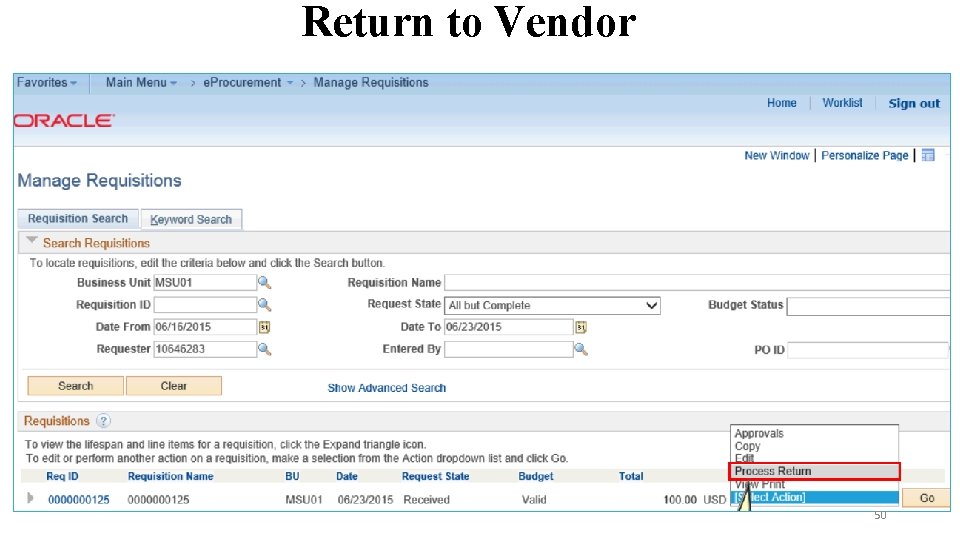The height and width of the screenshot is (540, 960).
Task: Collapse the Search Requisitions section
Action: 32,241
